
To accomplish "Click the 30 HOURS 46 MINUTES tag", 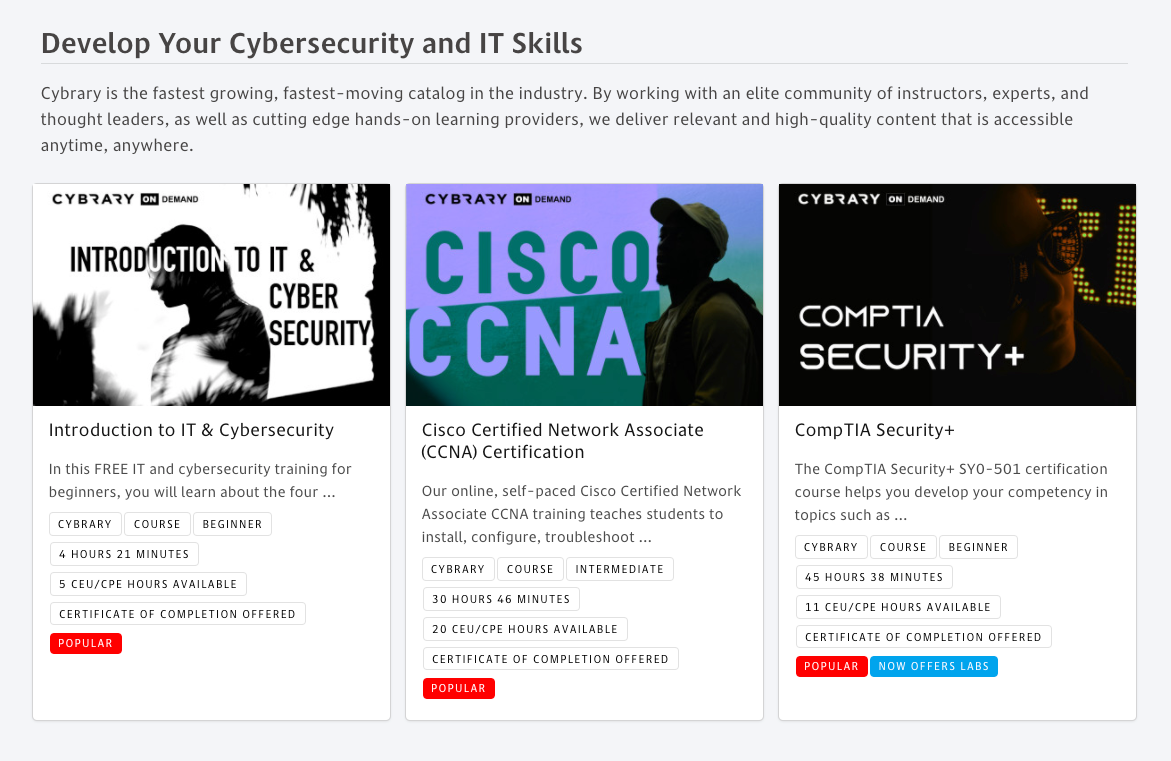I will (x=501, y=599).
